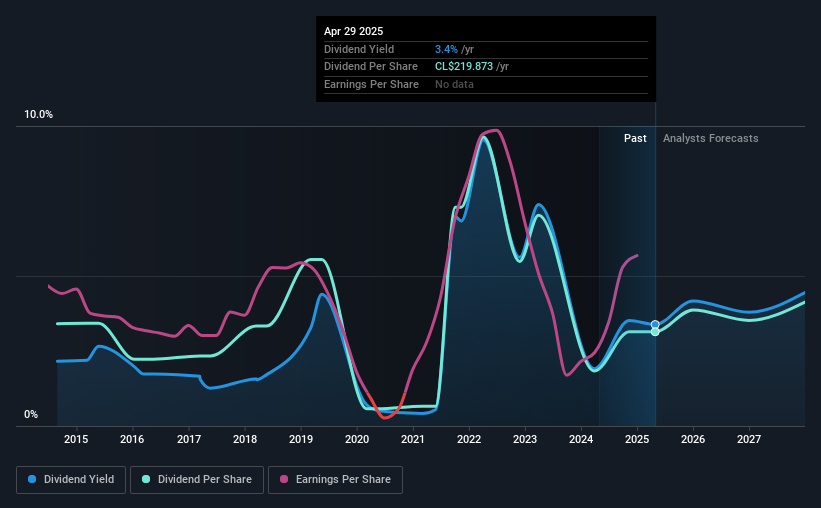Click the tooltip Dividend Per Share row label

pos(371,67)
